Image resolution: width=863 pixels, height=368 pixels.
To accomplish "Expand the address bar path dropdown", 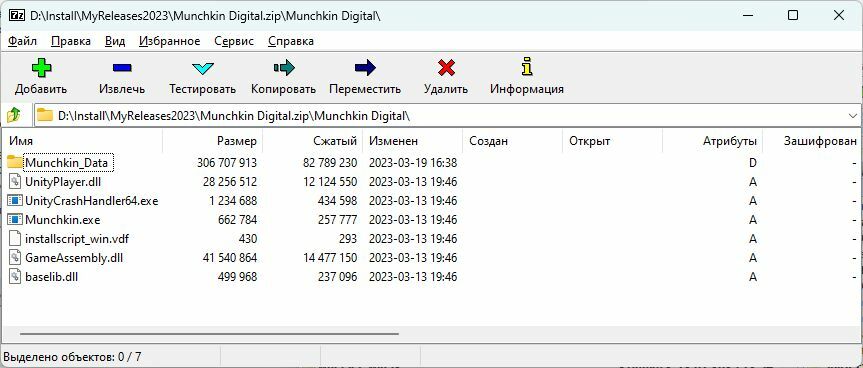I will click(853, 116).
